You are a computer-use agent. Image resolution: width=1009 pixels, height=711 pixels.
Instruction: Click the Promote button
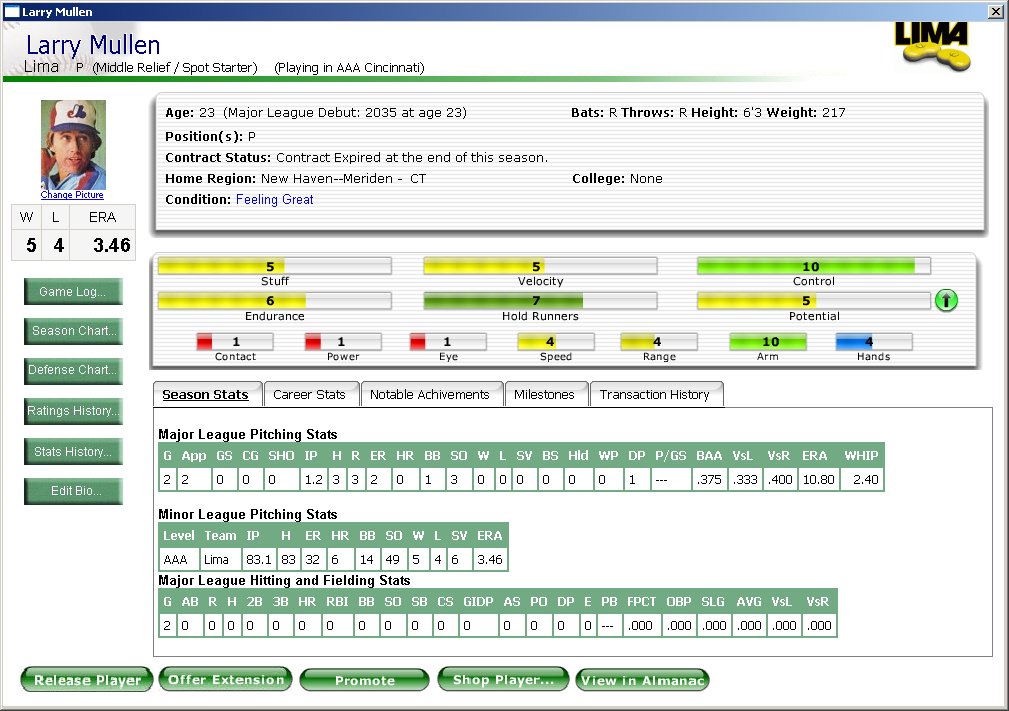[365, 679]
